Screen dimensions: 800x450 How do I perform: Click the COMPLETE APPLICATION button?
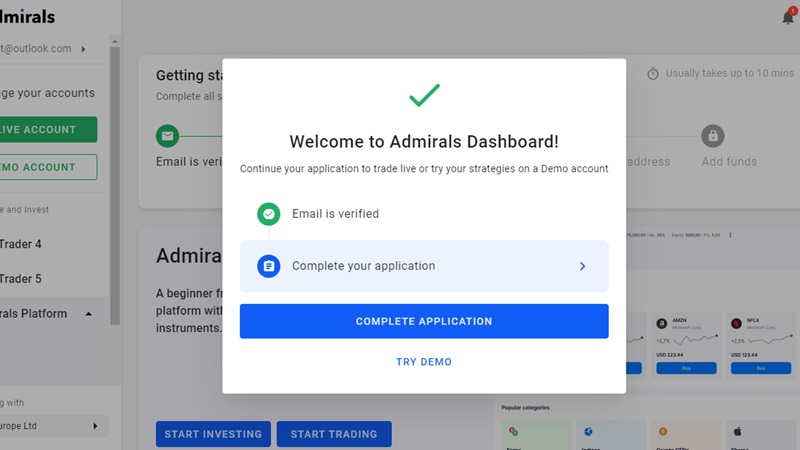pyautogui.click(x=424, y=321)
